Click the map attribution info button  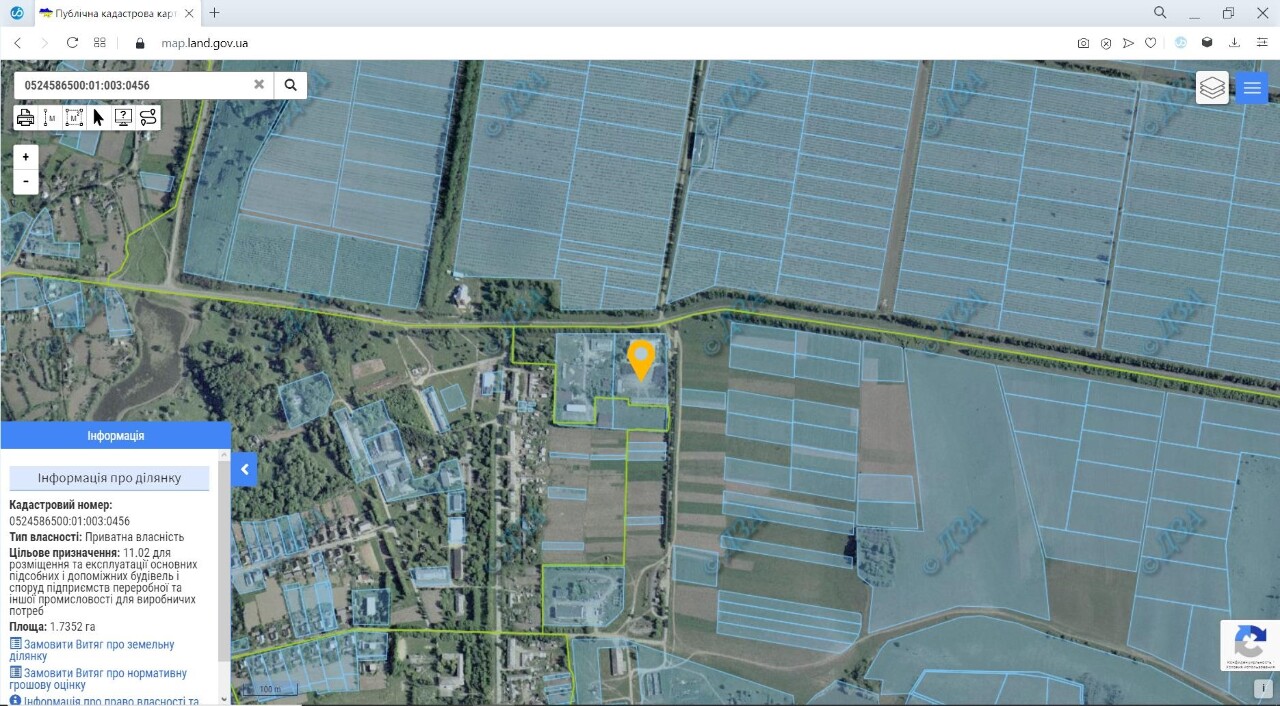[1263, 689]
